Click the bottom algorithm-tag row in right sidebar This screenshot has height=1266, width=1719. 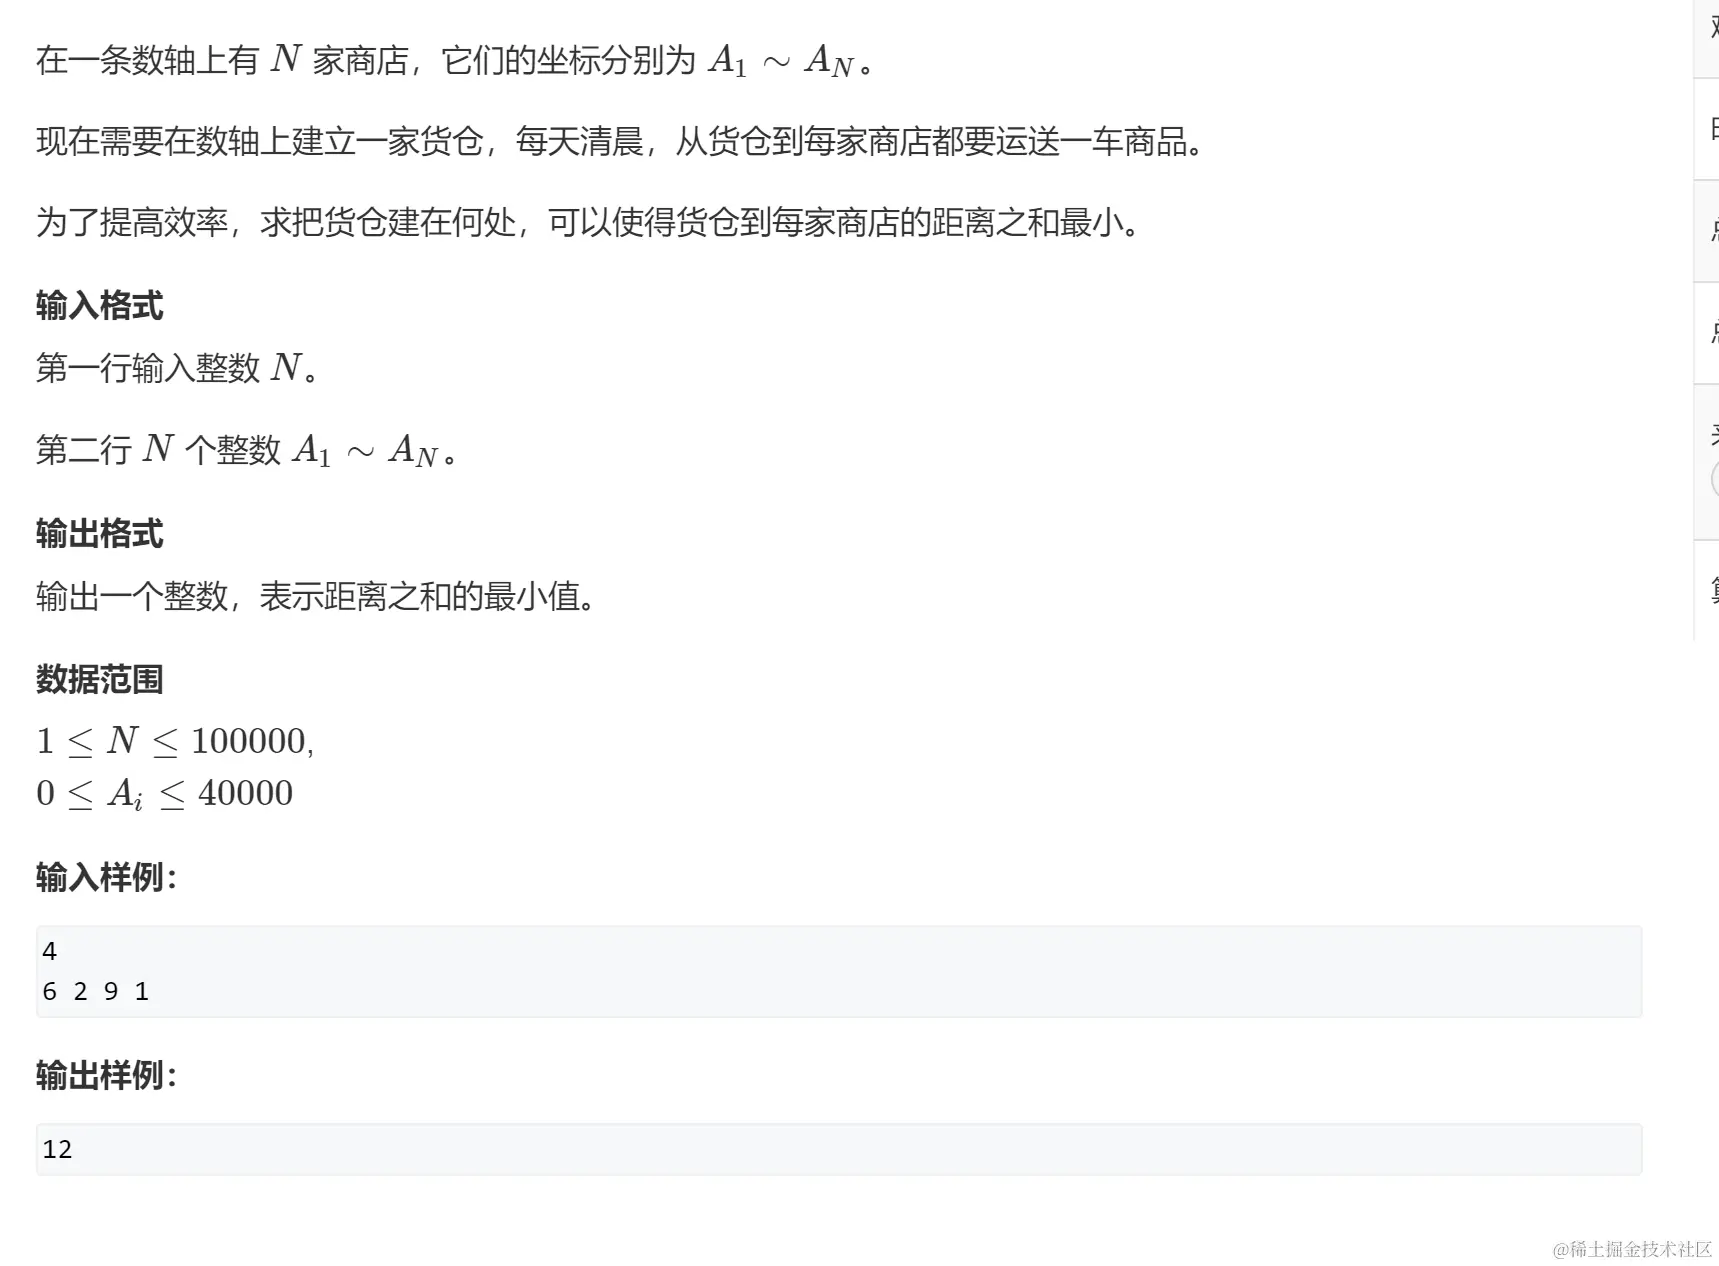pos(1706,590)
